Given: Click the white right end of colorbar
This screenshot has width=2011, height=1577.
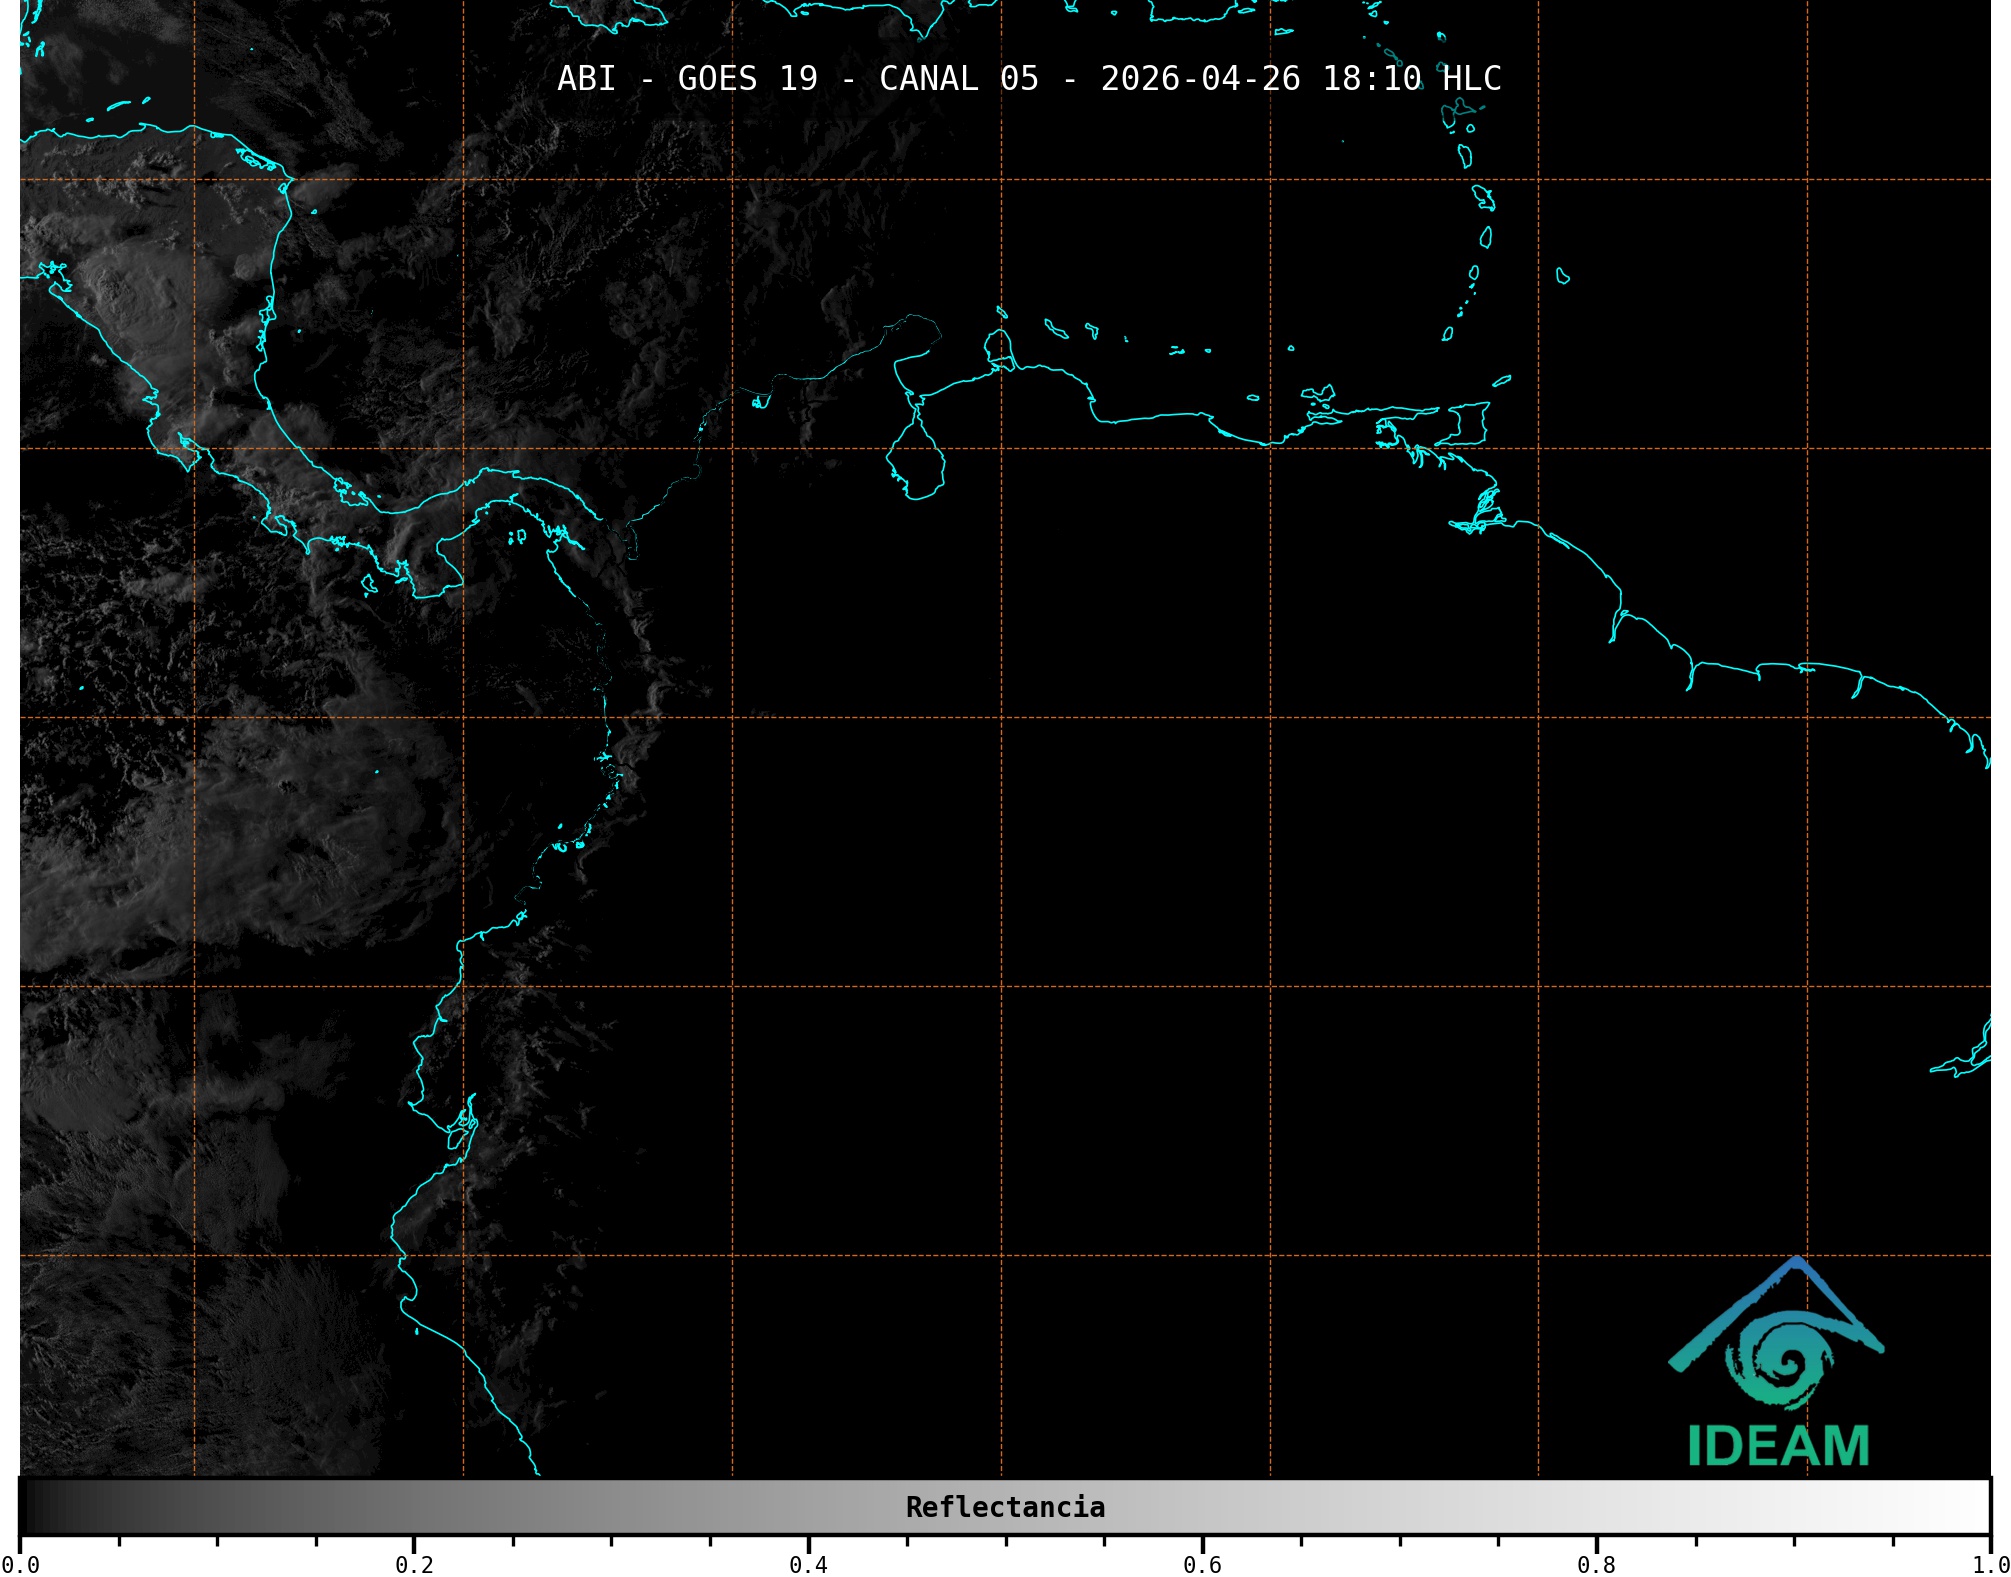Looking at the screenshot, I should pyautogui.click(x=1980, y=1507).
